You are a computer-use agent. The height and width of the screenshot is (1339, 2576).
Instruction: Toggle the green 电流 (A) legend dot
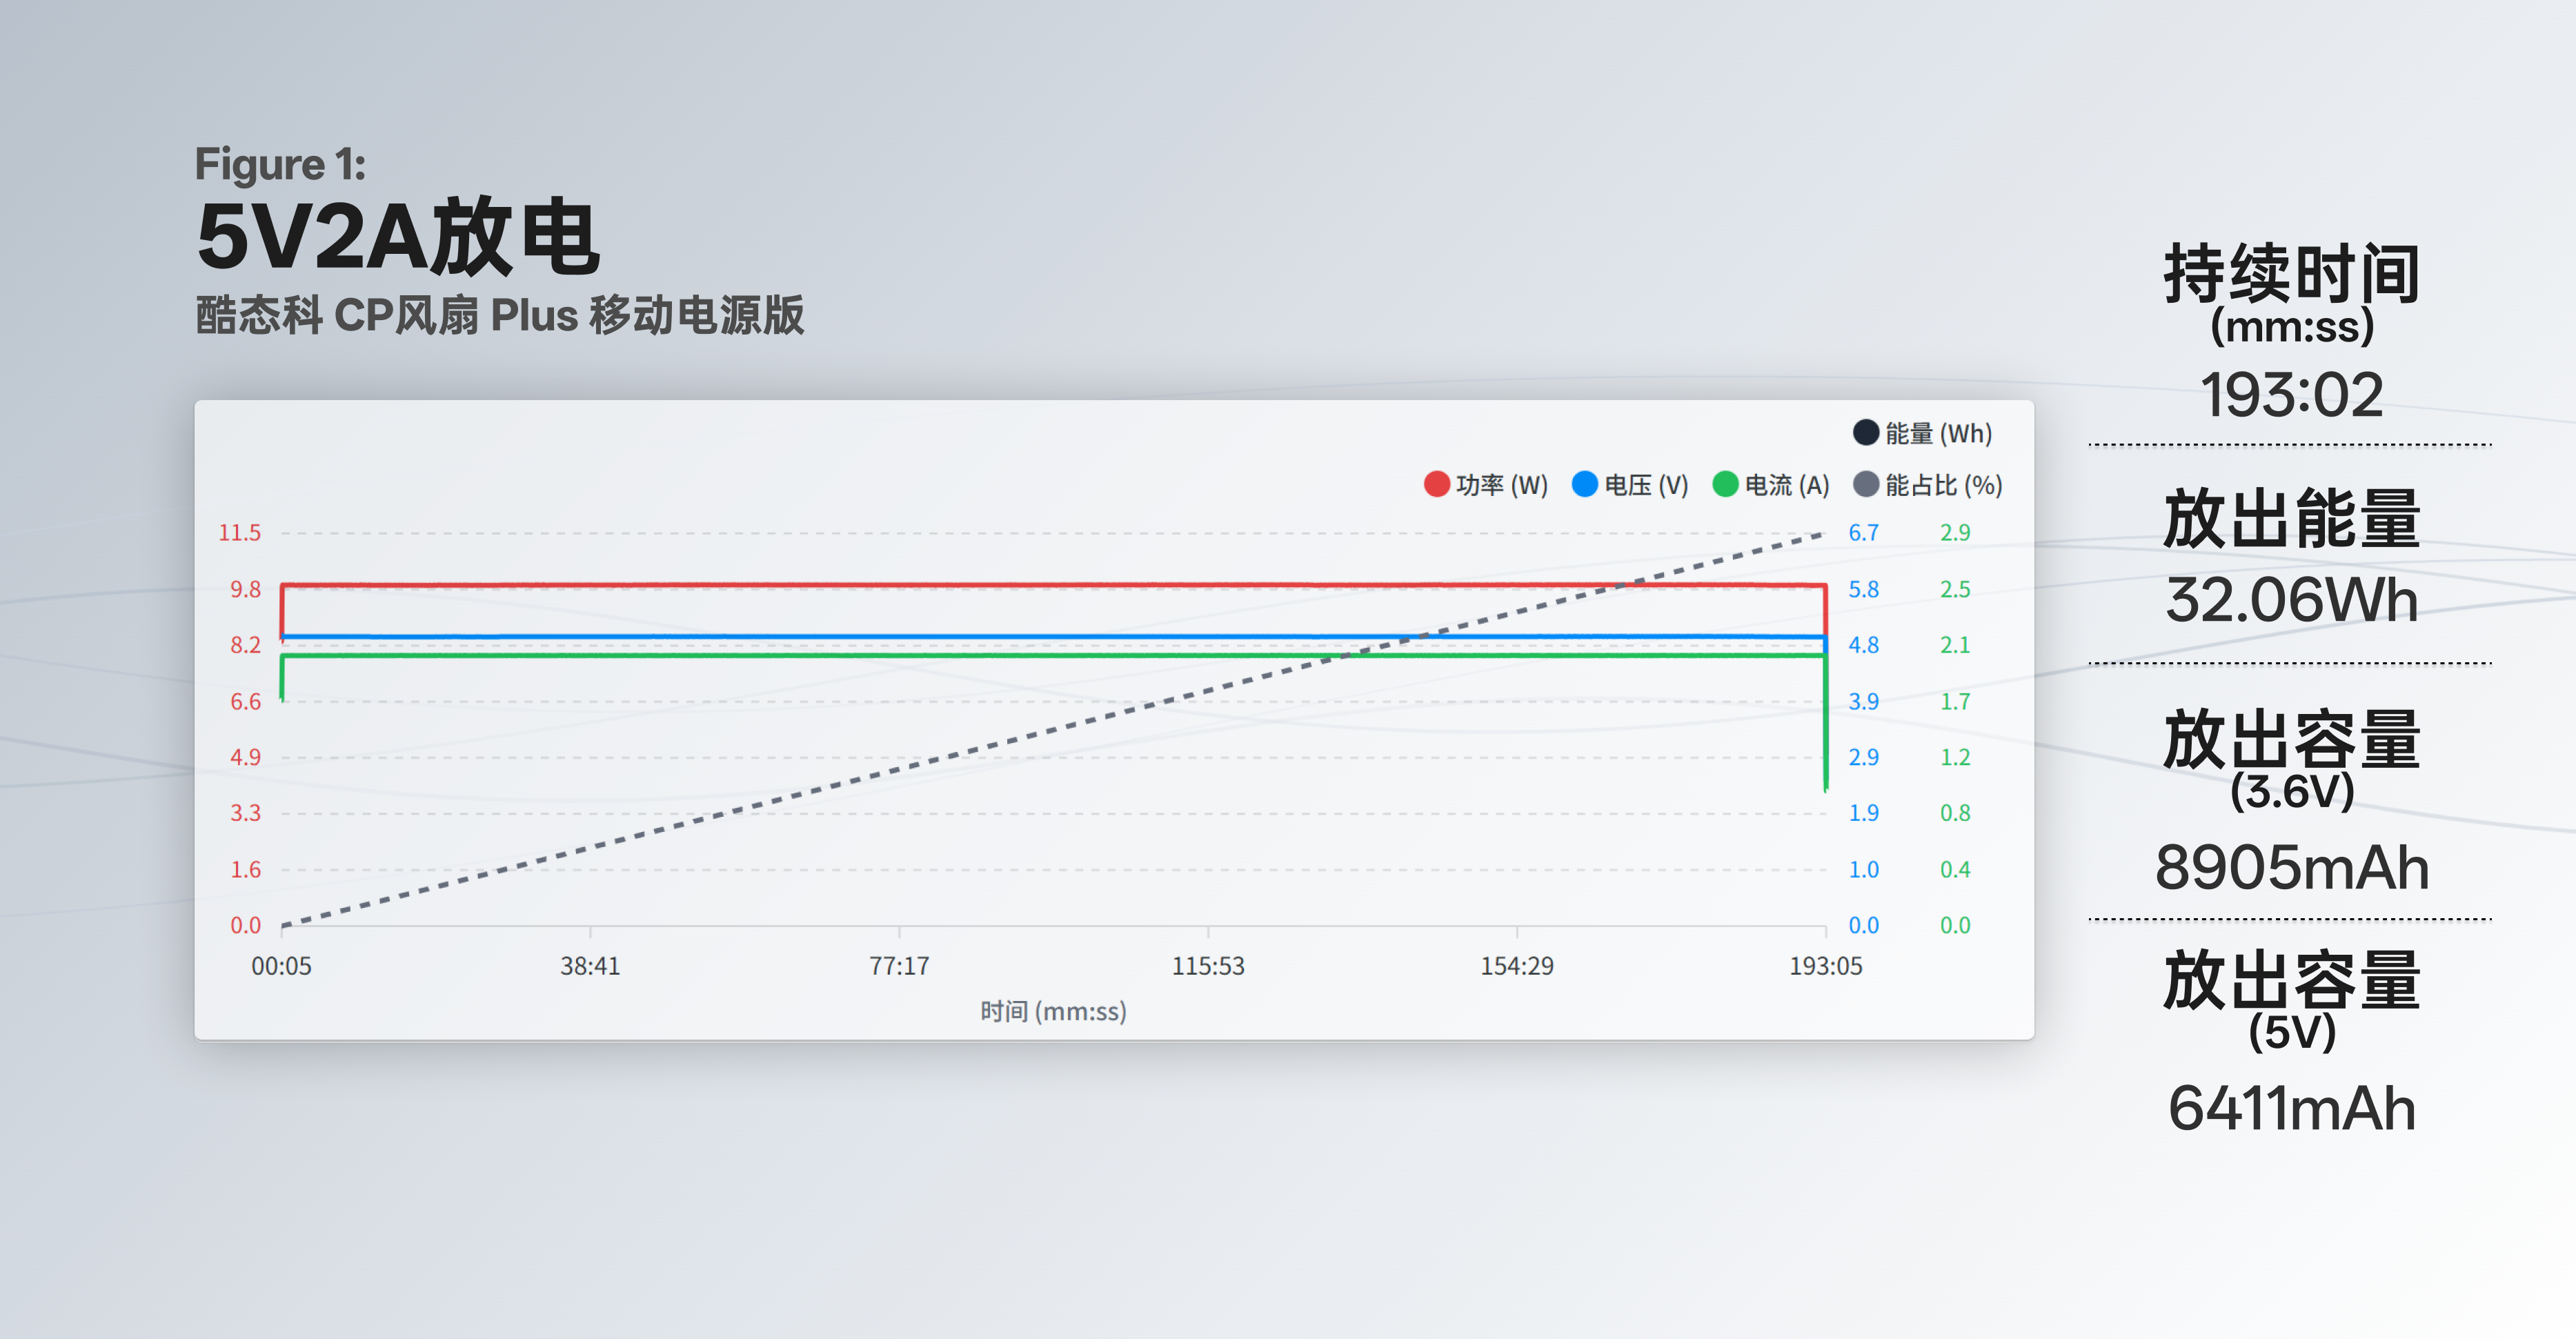click(1725, 484)
